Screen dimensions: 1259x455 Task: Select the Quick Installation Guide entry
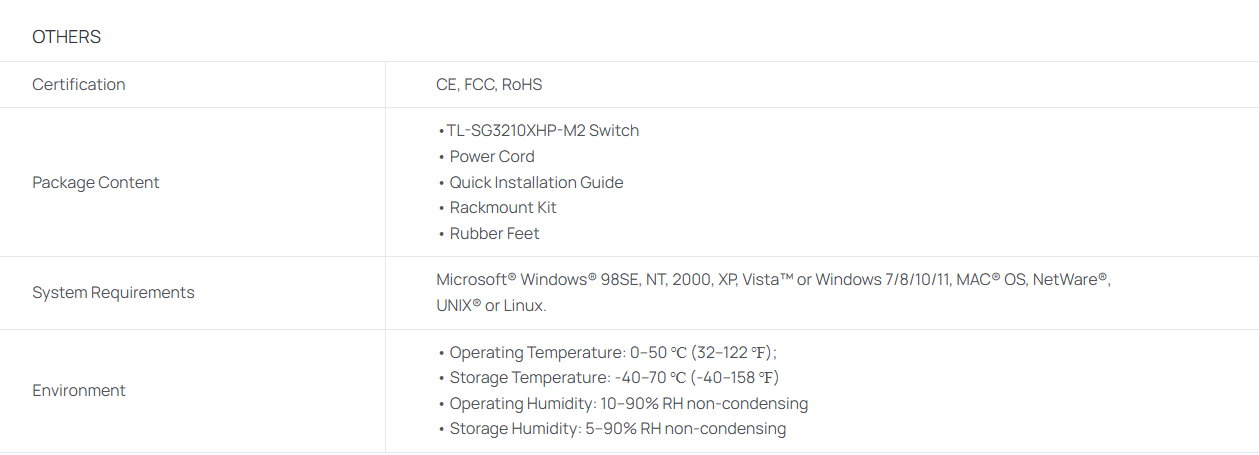536,183
